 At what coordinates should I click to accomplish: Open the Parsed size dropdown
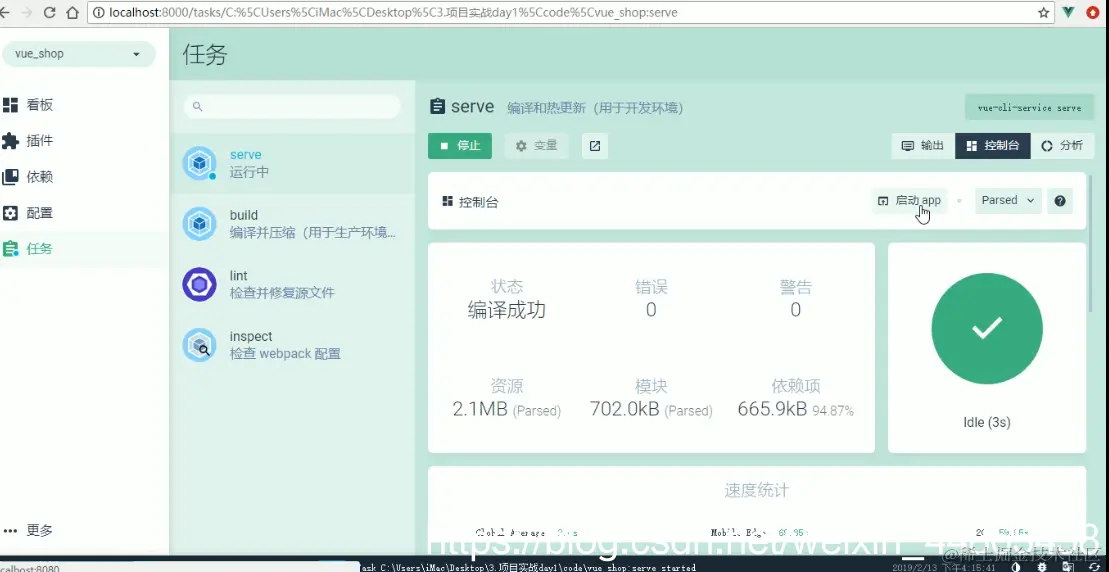pyautogui.click(x=1008, y=201)
